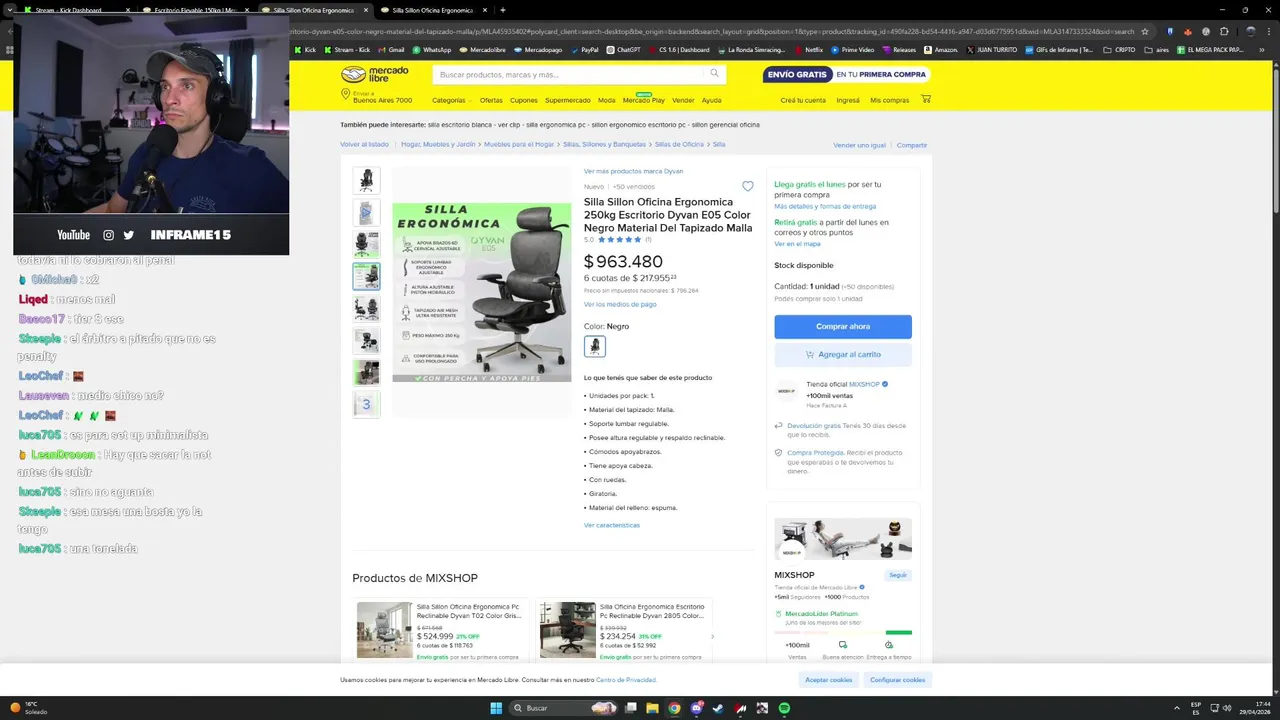
Task: Open the CRIPTO bookmark folder
Action: 1119,49
